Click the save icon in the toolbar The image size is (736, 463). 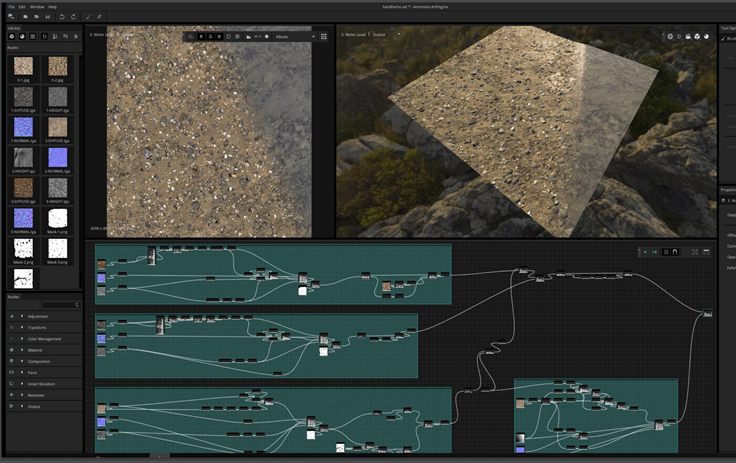coord(47,17)
